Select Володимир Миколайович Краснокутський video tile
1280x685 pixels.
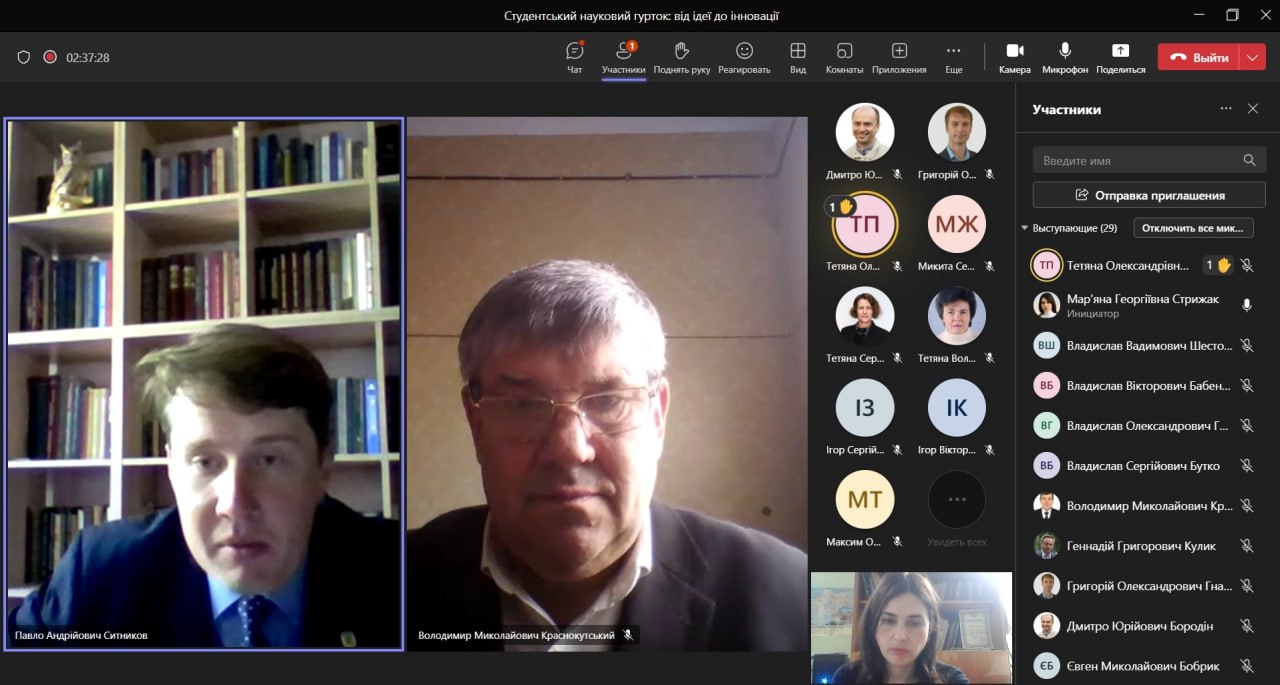pyautogui.click(x=607, y=385)
